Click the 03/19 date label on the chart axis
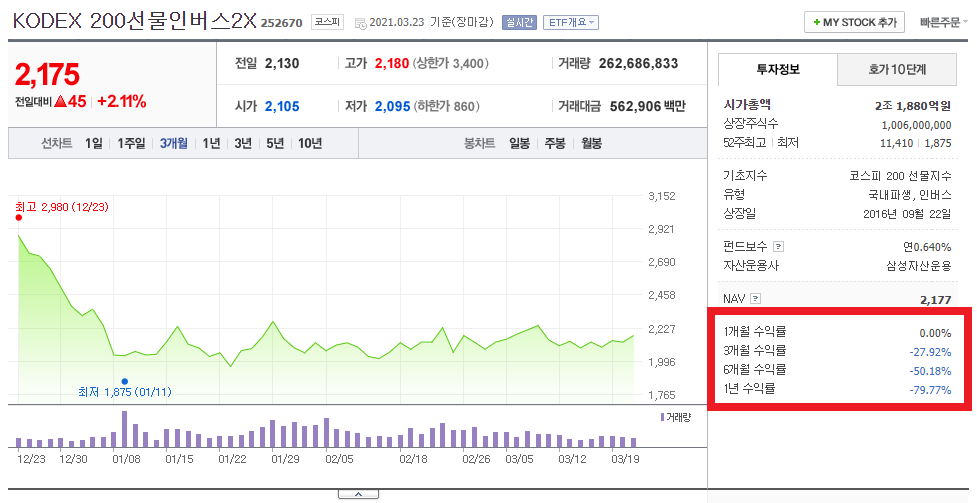Screen dimensions: 977x503 coord(625,459)
